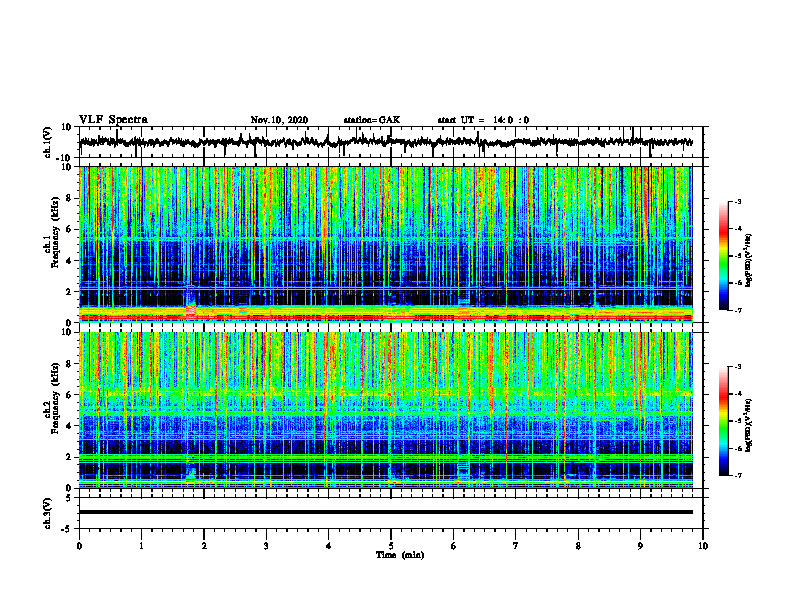Click the "Time (min)" x-axis label
This screenshot has height=612, width=792.
(400, 555)
